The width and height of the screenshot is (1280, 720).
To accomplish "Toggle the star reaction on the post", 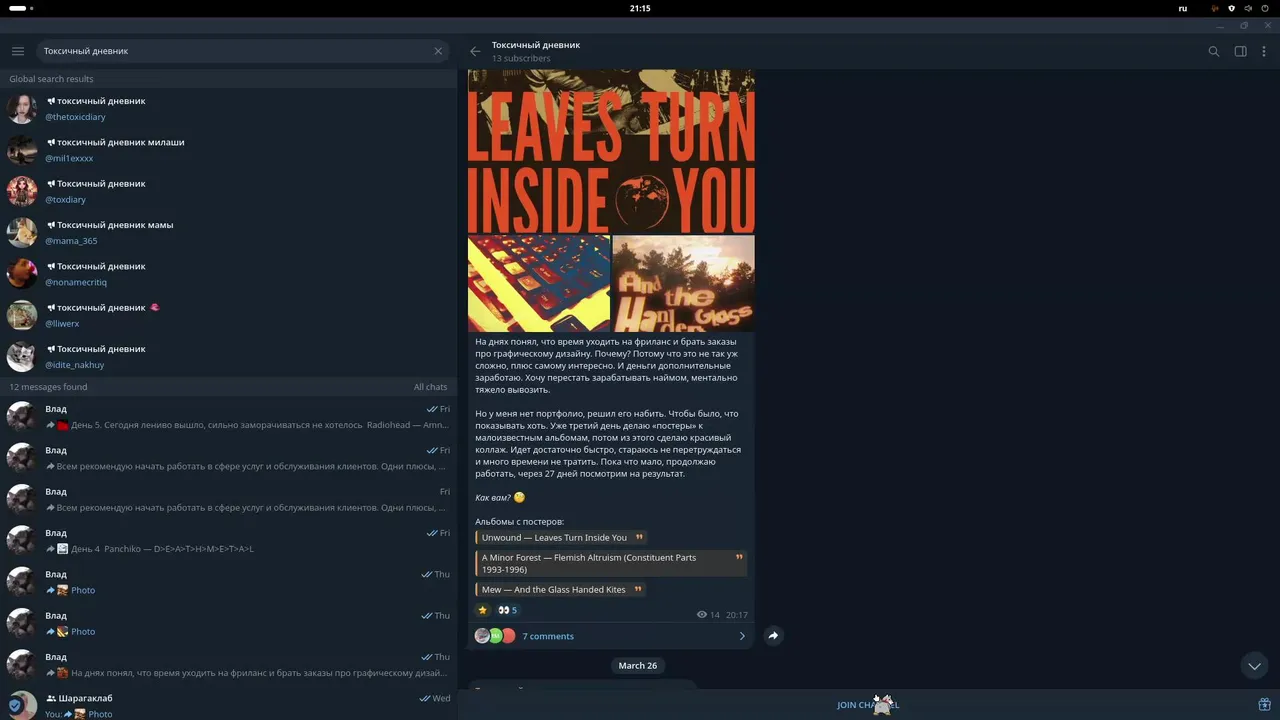I will (483, 610).
